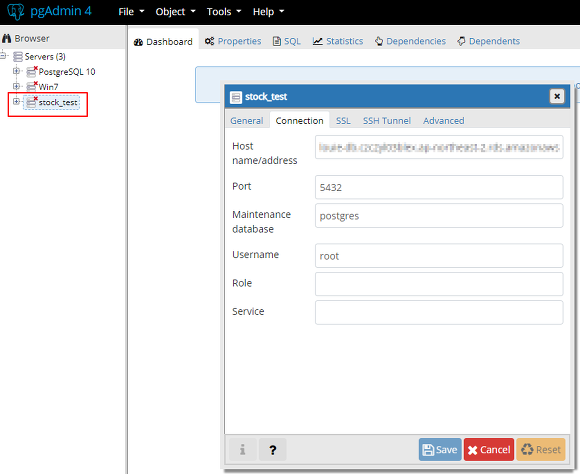
Task: Click the pgAdmin 4 title text
Action: pyautogui.click(x=61, y=11)
